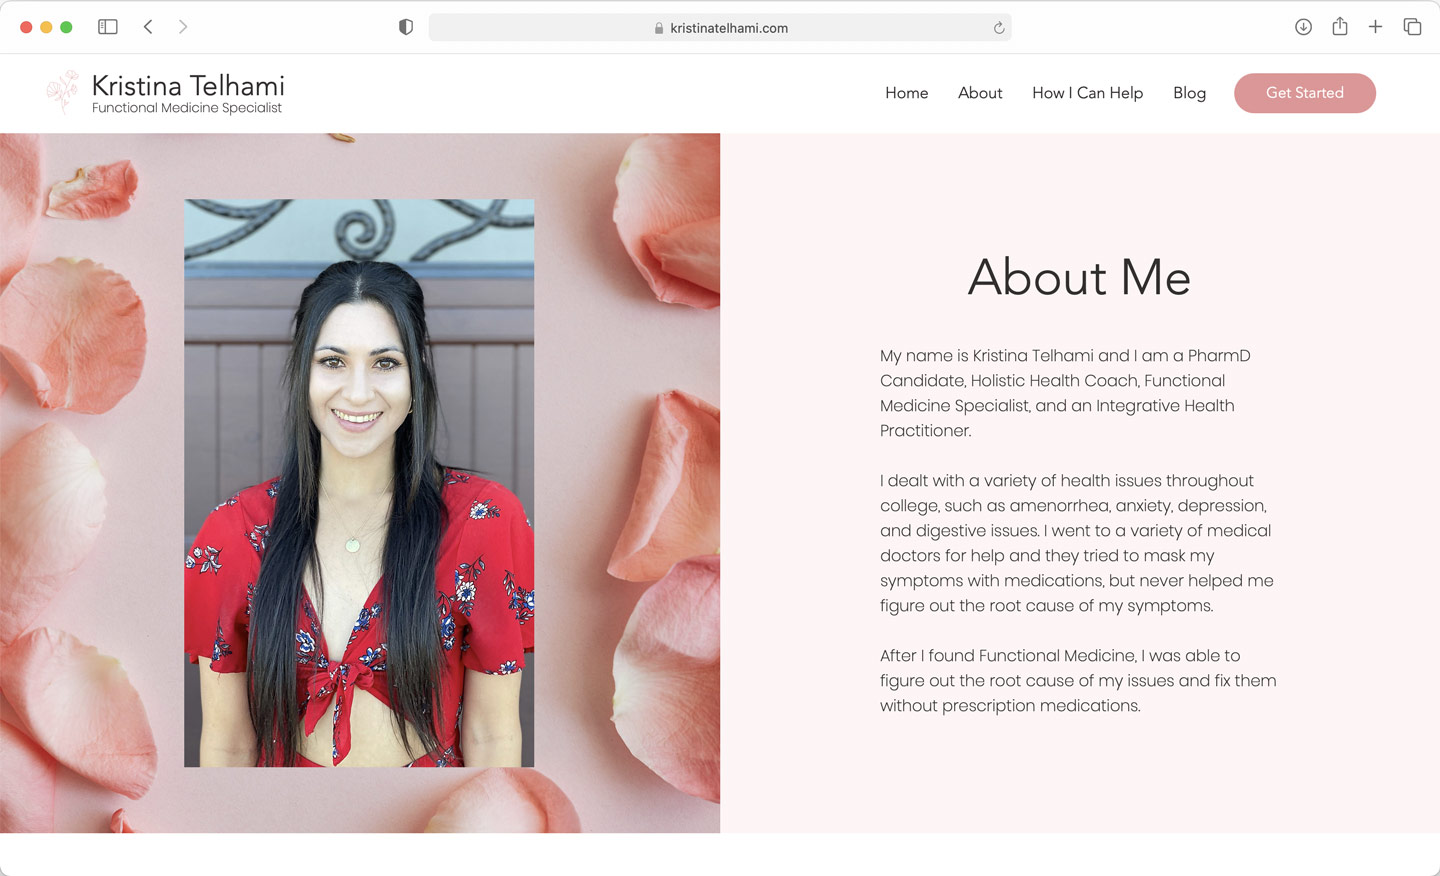Go back with the left arrow
Viewport: 1440px width, 876px height.
tap(148, 27)
